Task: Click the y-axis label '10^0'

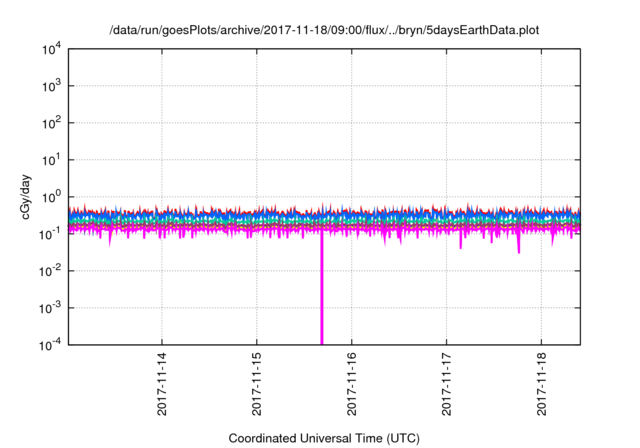Action: click(x=52, y=197)
